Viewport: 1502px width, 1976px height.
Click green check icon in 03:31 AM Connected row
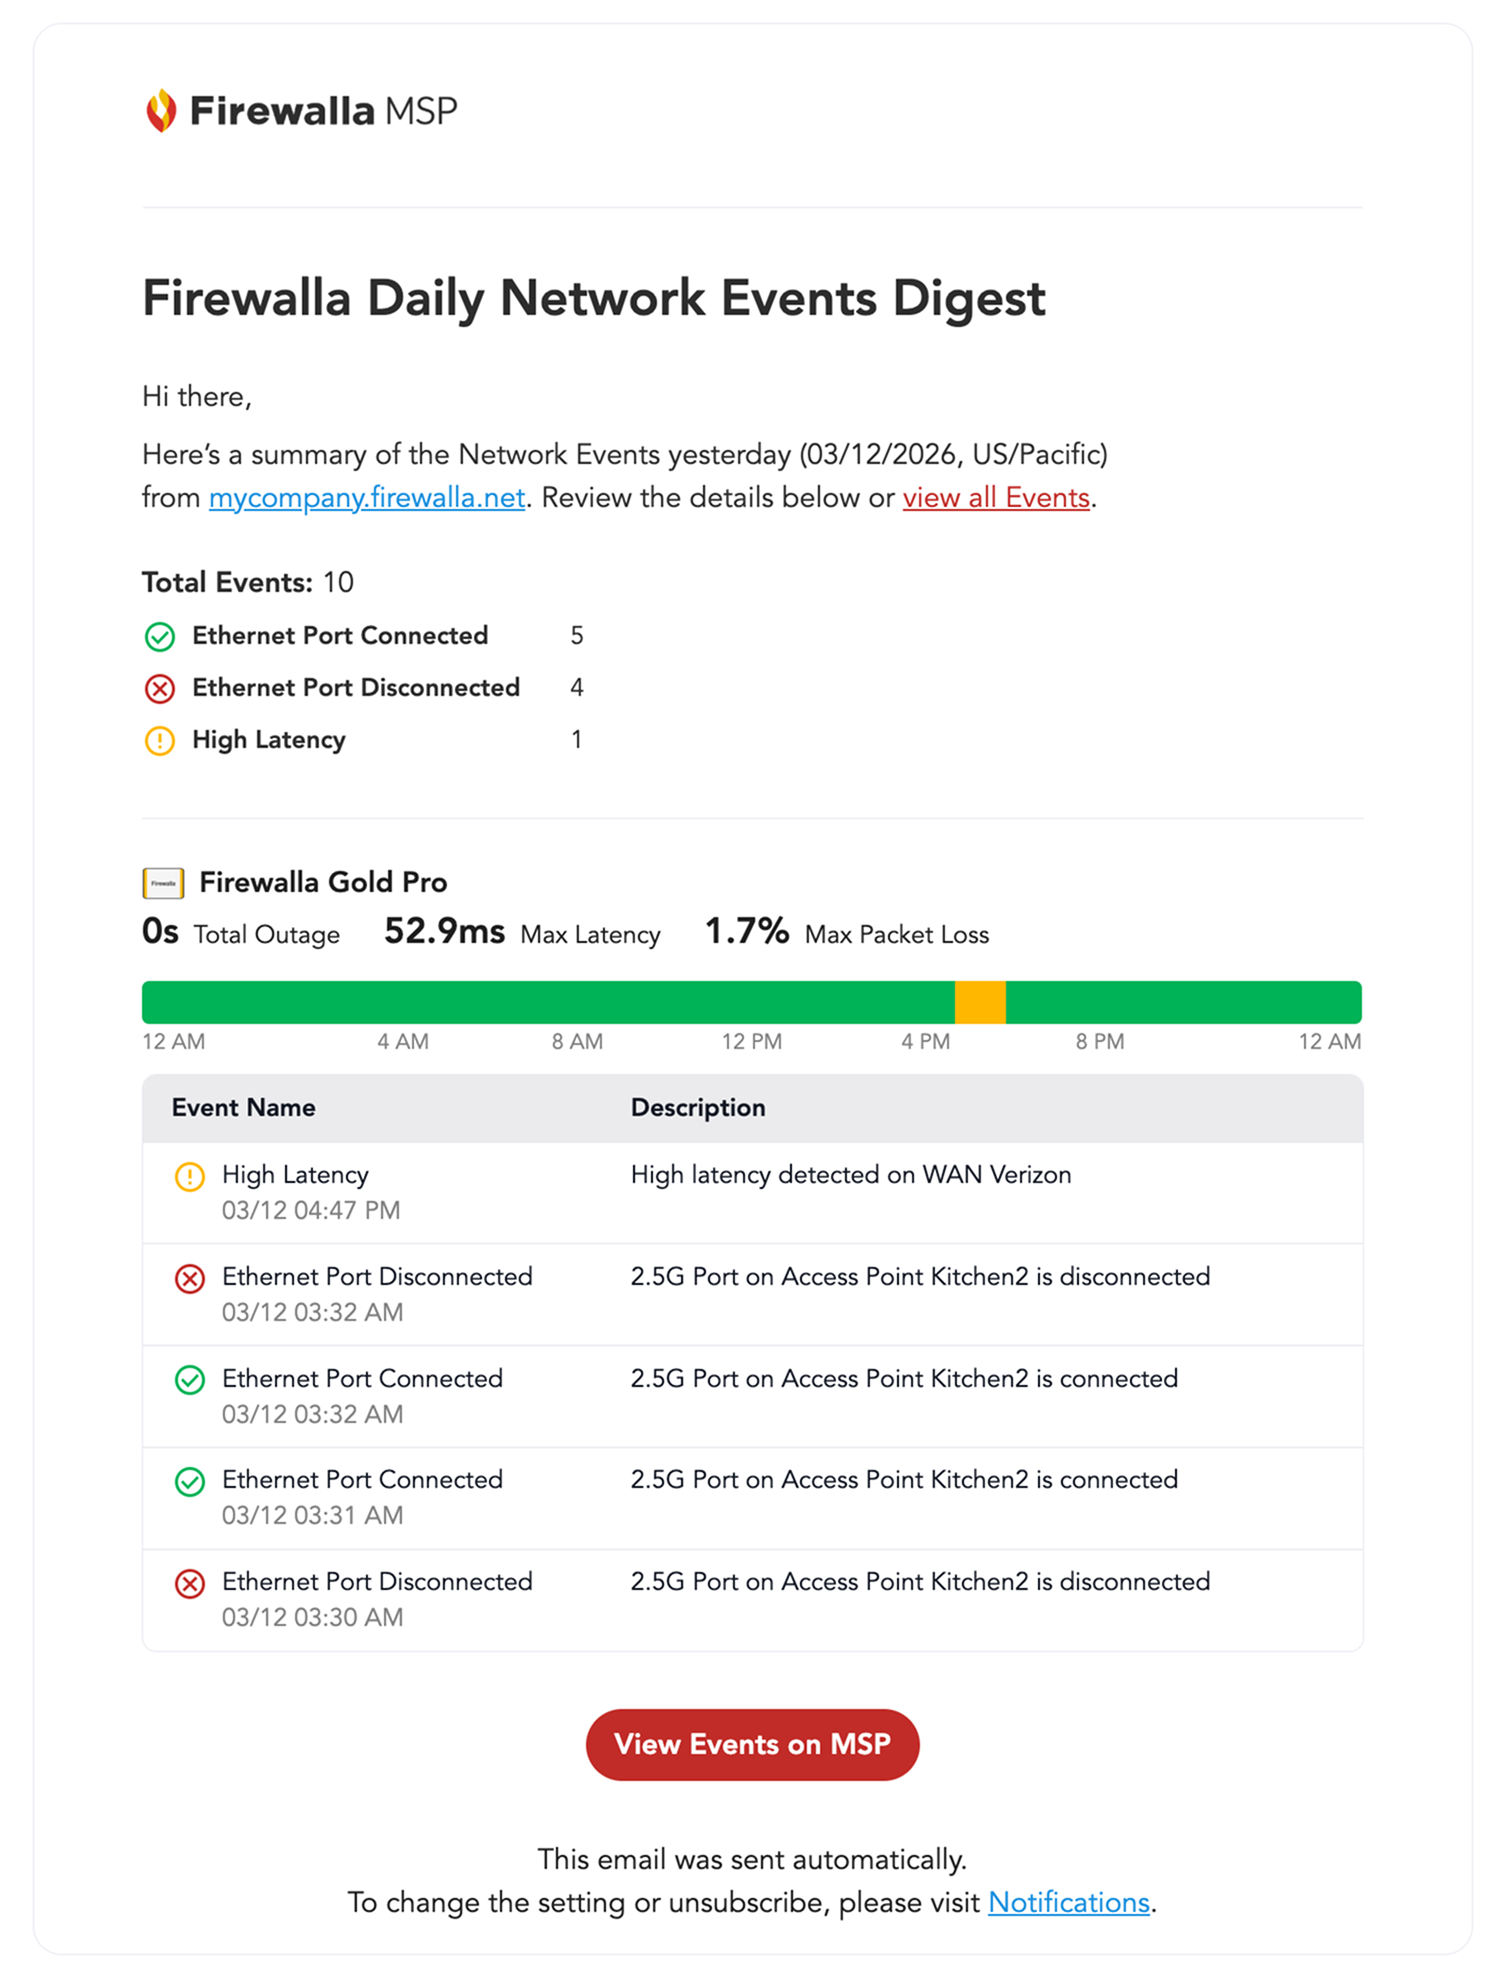[x=190, y=1481]
